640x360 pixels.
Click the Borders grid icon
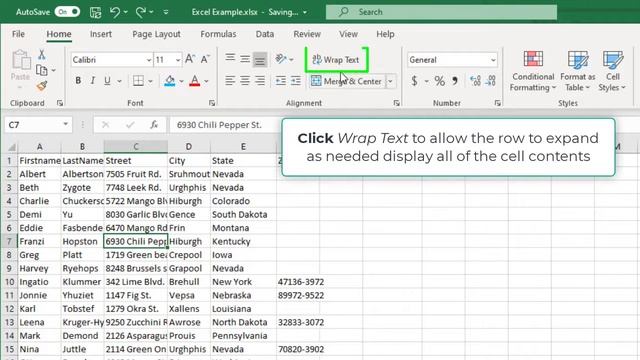tap(138, 81)
